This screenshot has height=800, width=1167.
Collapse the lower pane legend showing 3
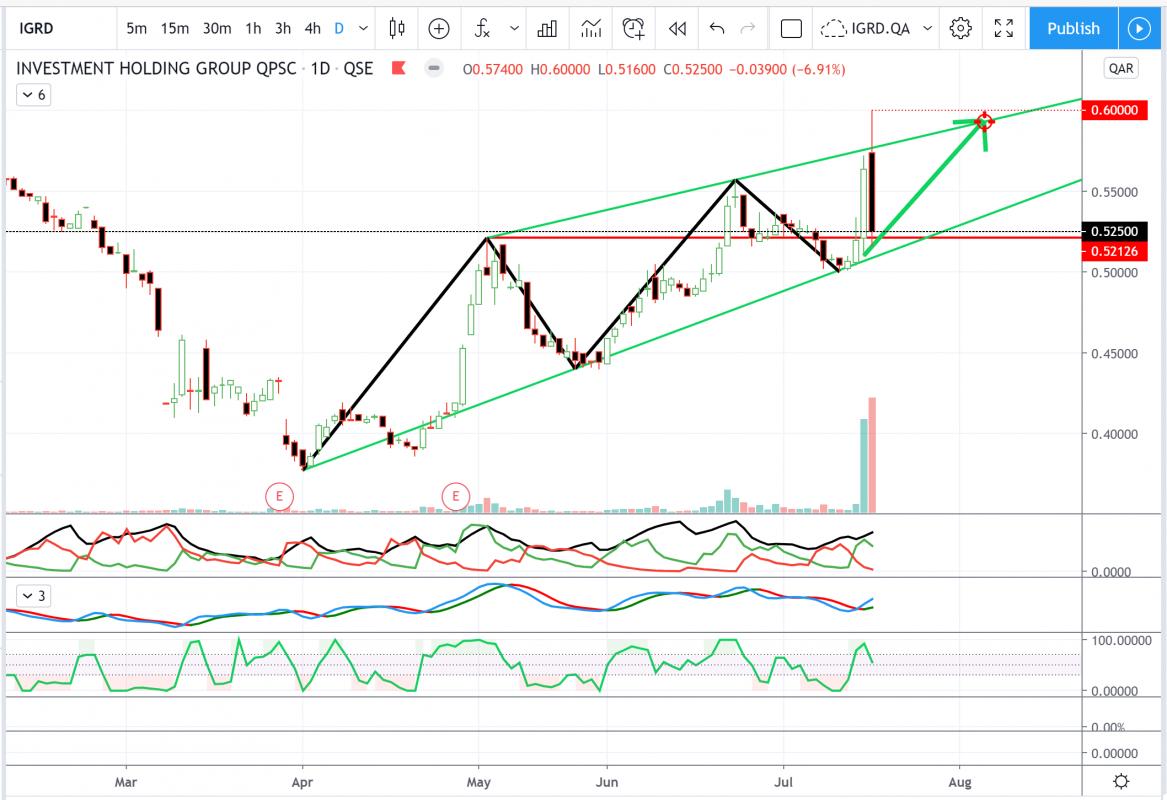(33, 595)
